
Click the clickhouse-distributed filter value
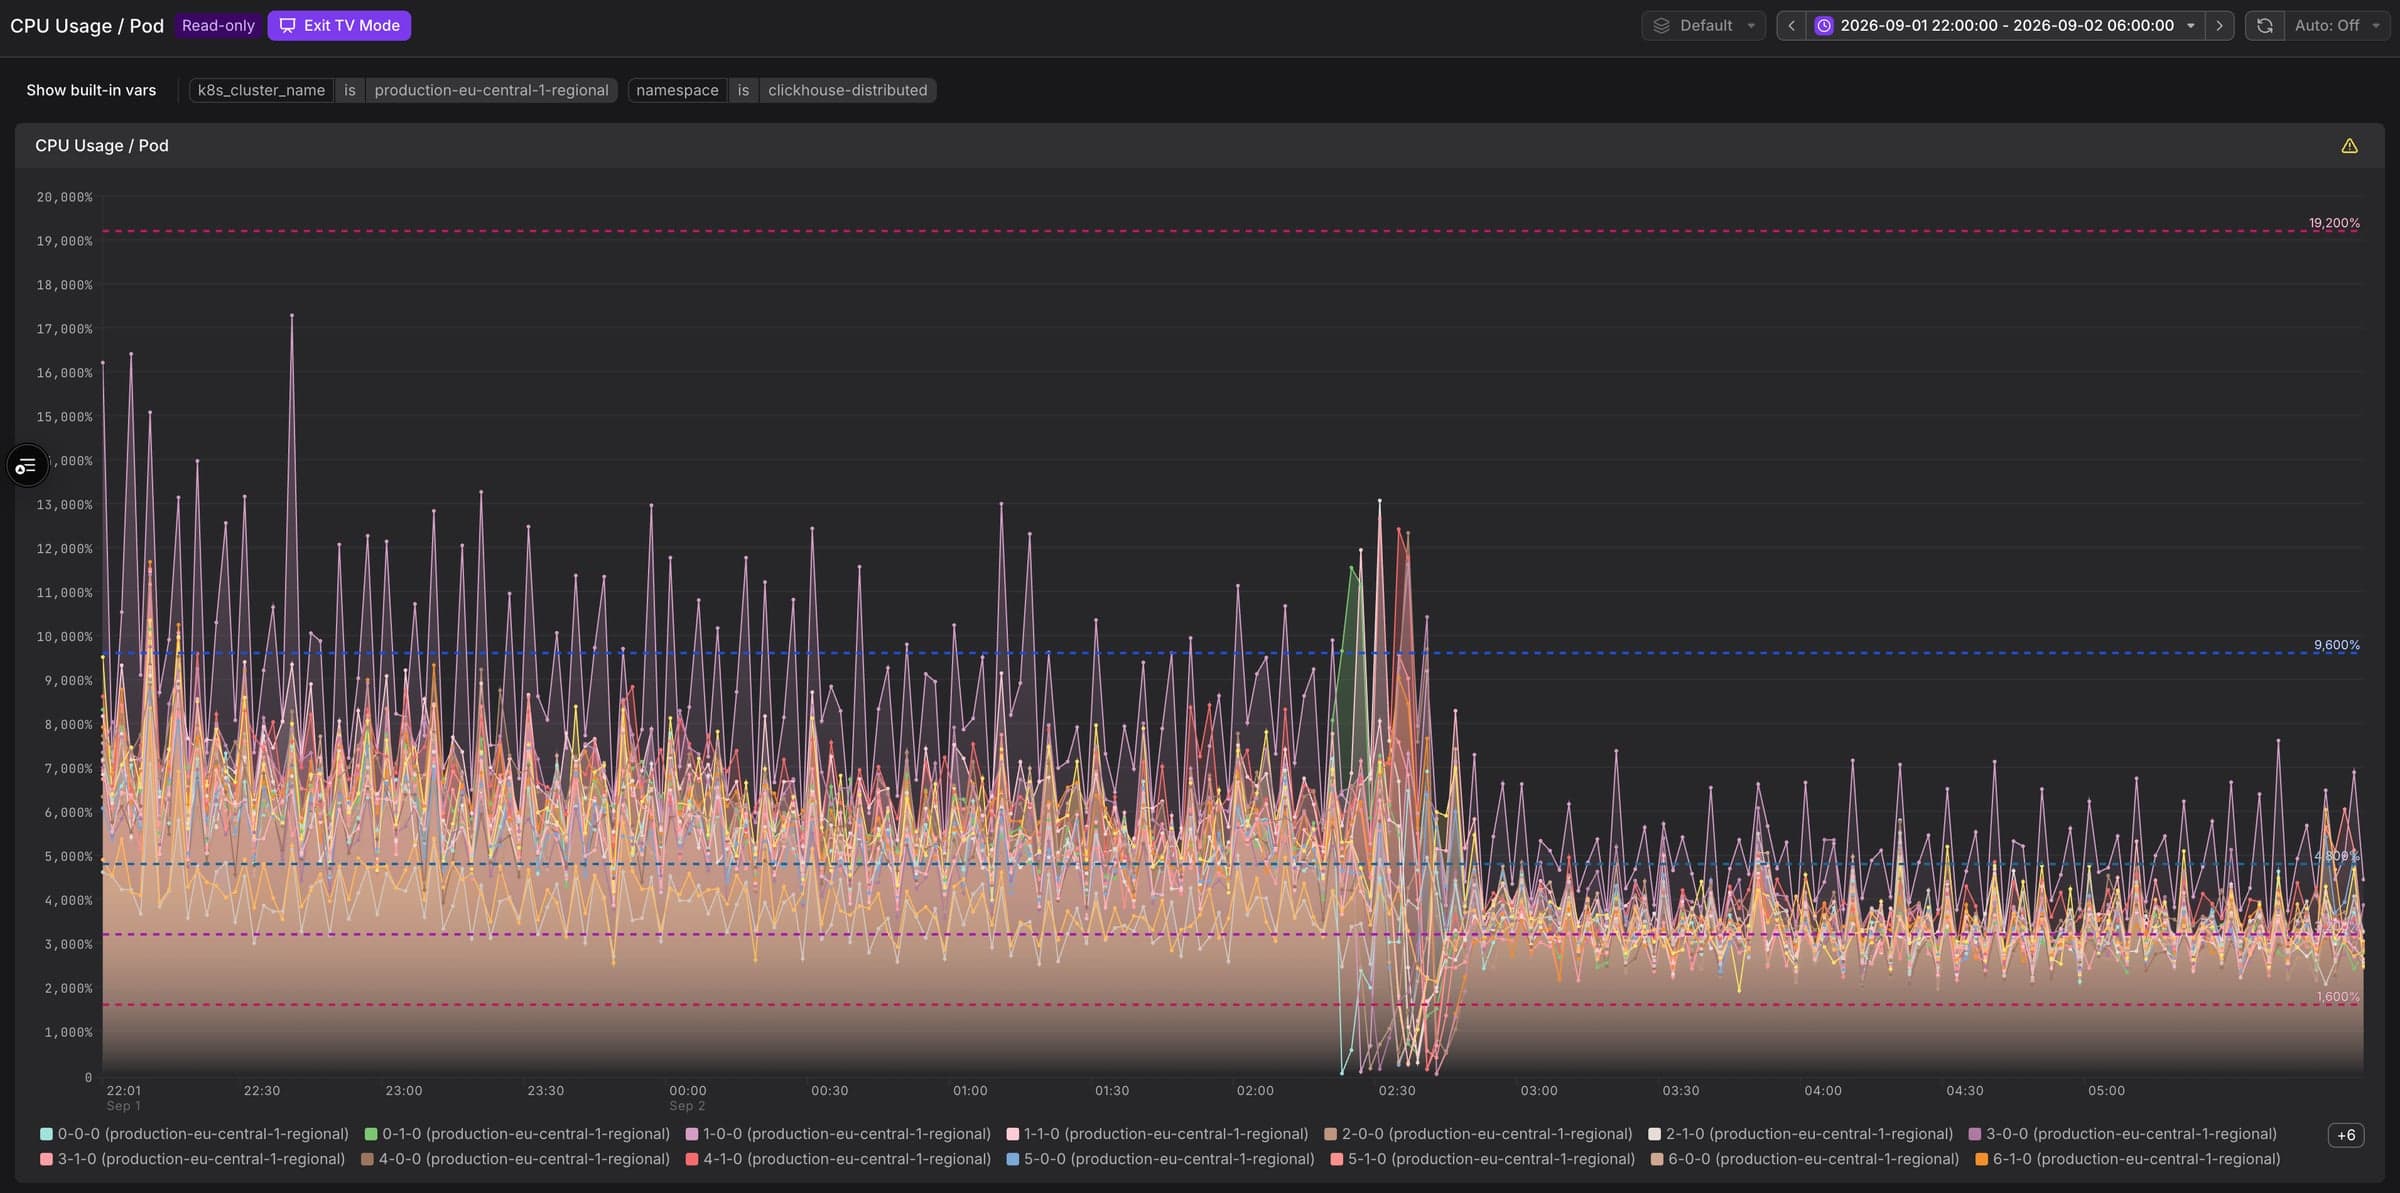tap(847, 90)
